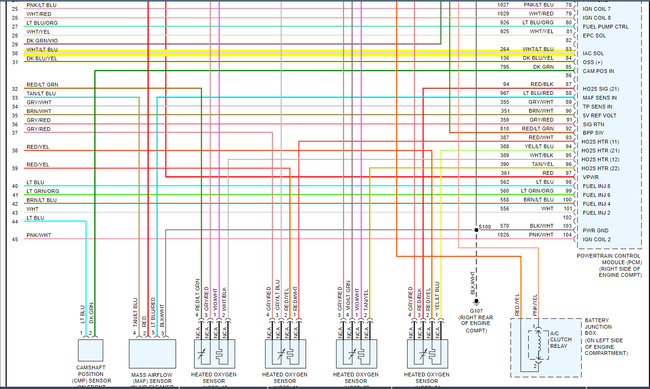Select the VPWR label
Screen dimensions: 650x389
(x=590, y=177)
